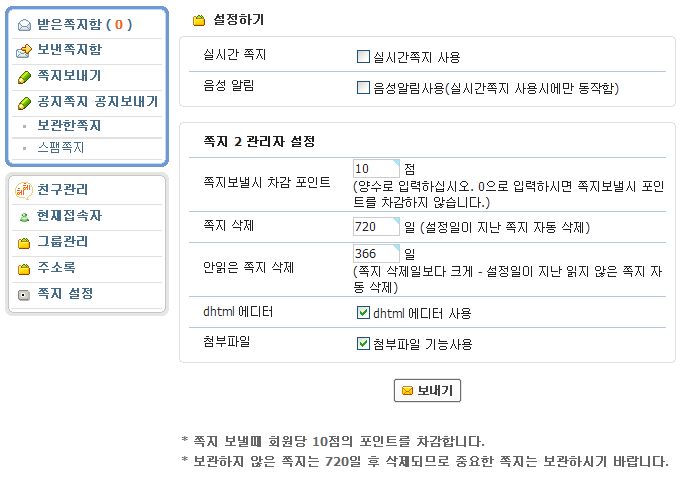Viewport: 685px width, 483px height.
Task: Click the green pencil icon beside 쪽지보내기
Action: [x=24, y=76]
